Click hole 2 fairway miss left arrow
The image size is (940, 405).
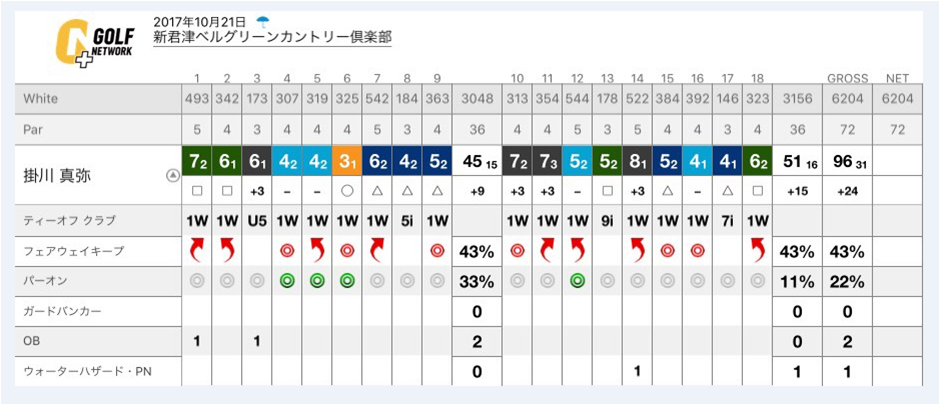227,252
